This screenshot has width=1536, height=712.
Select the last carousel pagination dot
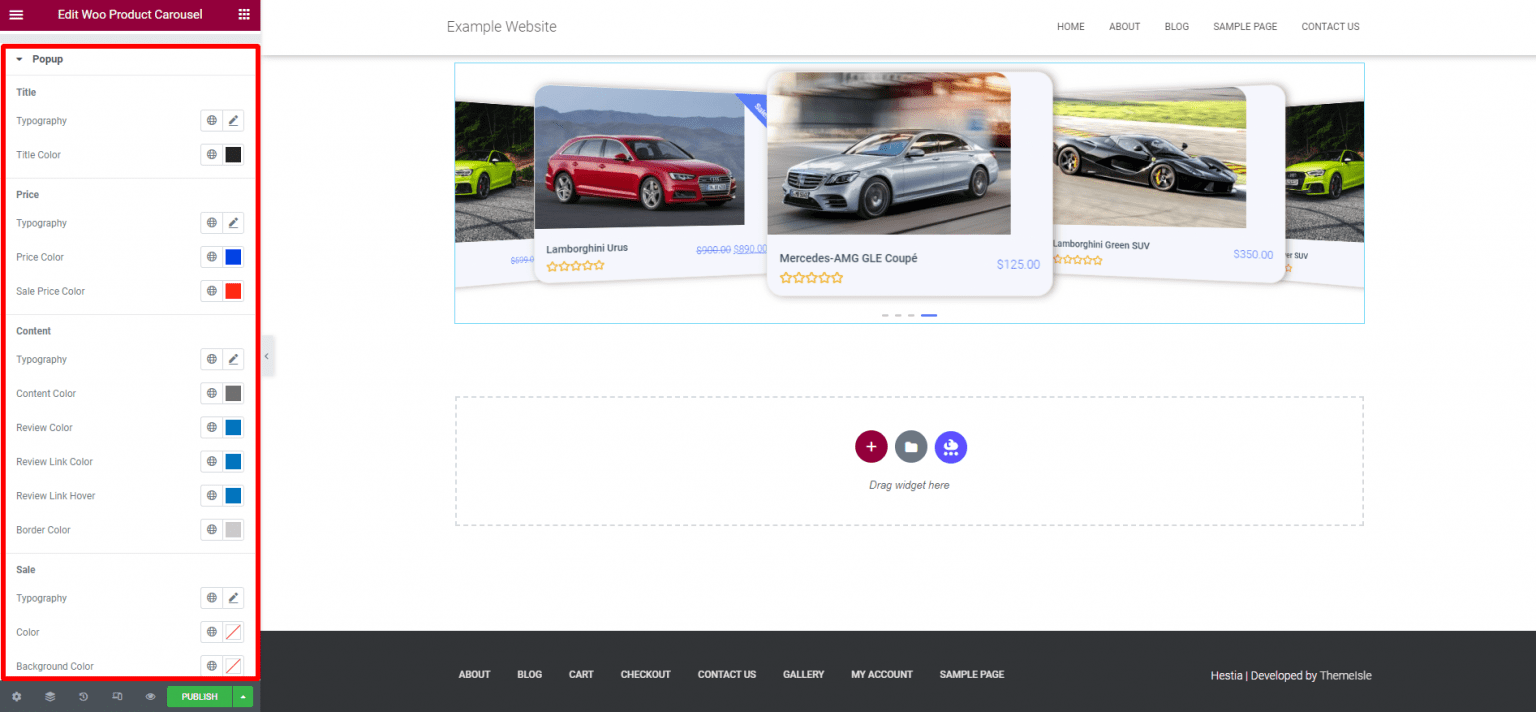coord(928,315)
